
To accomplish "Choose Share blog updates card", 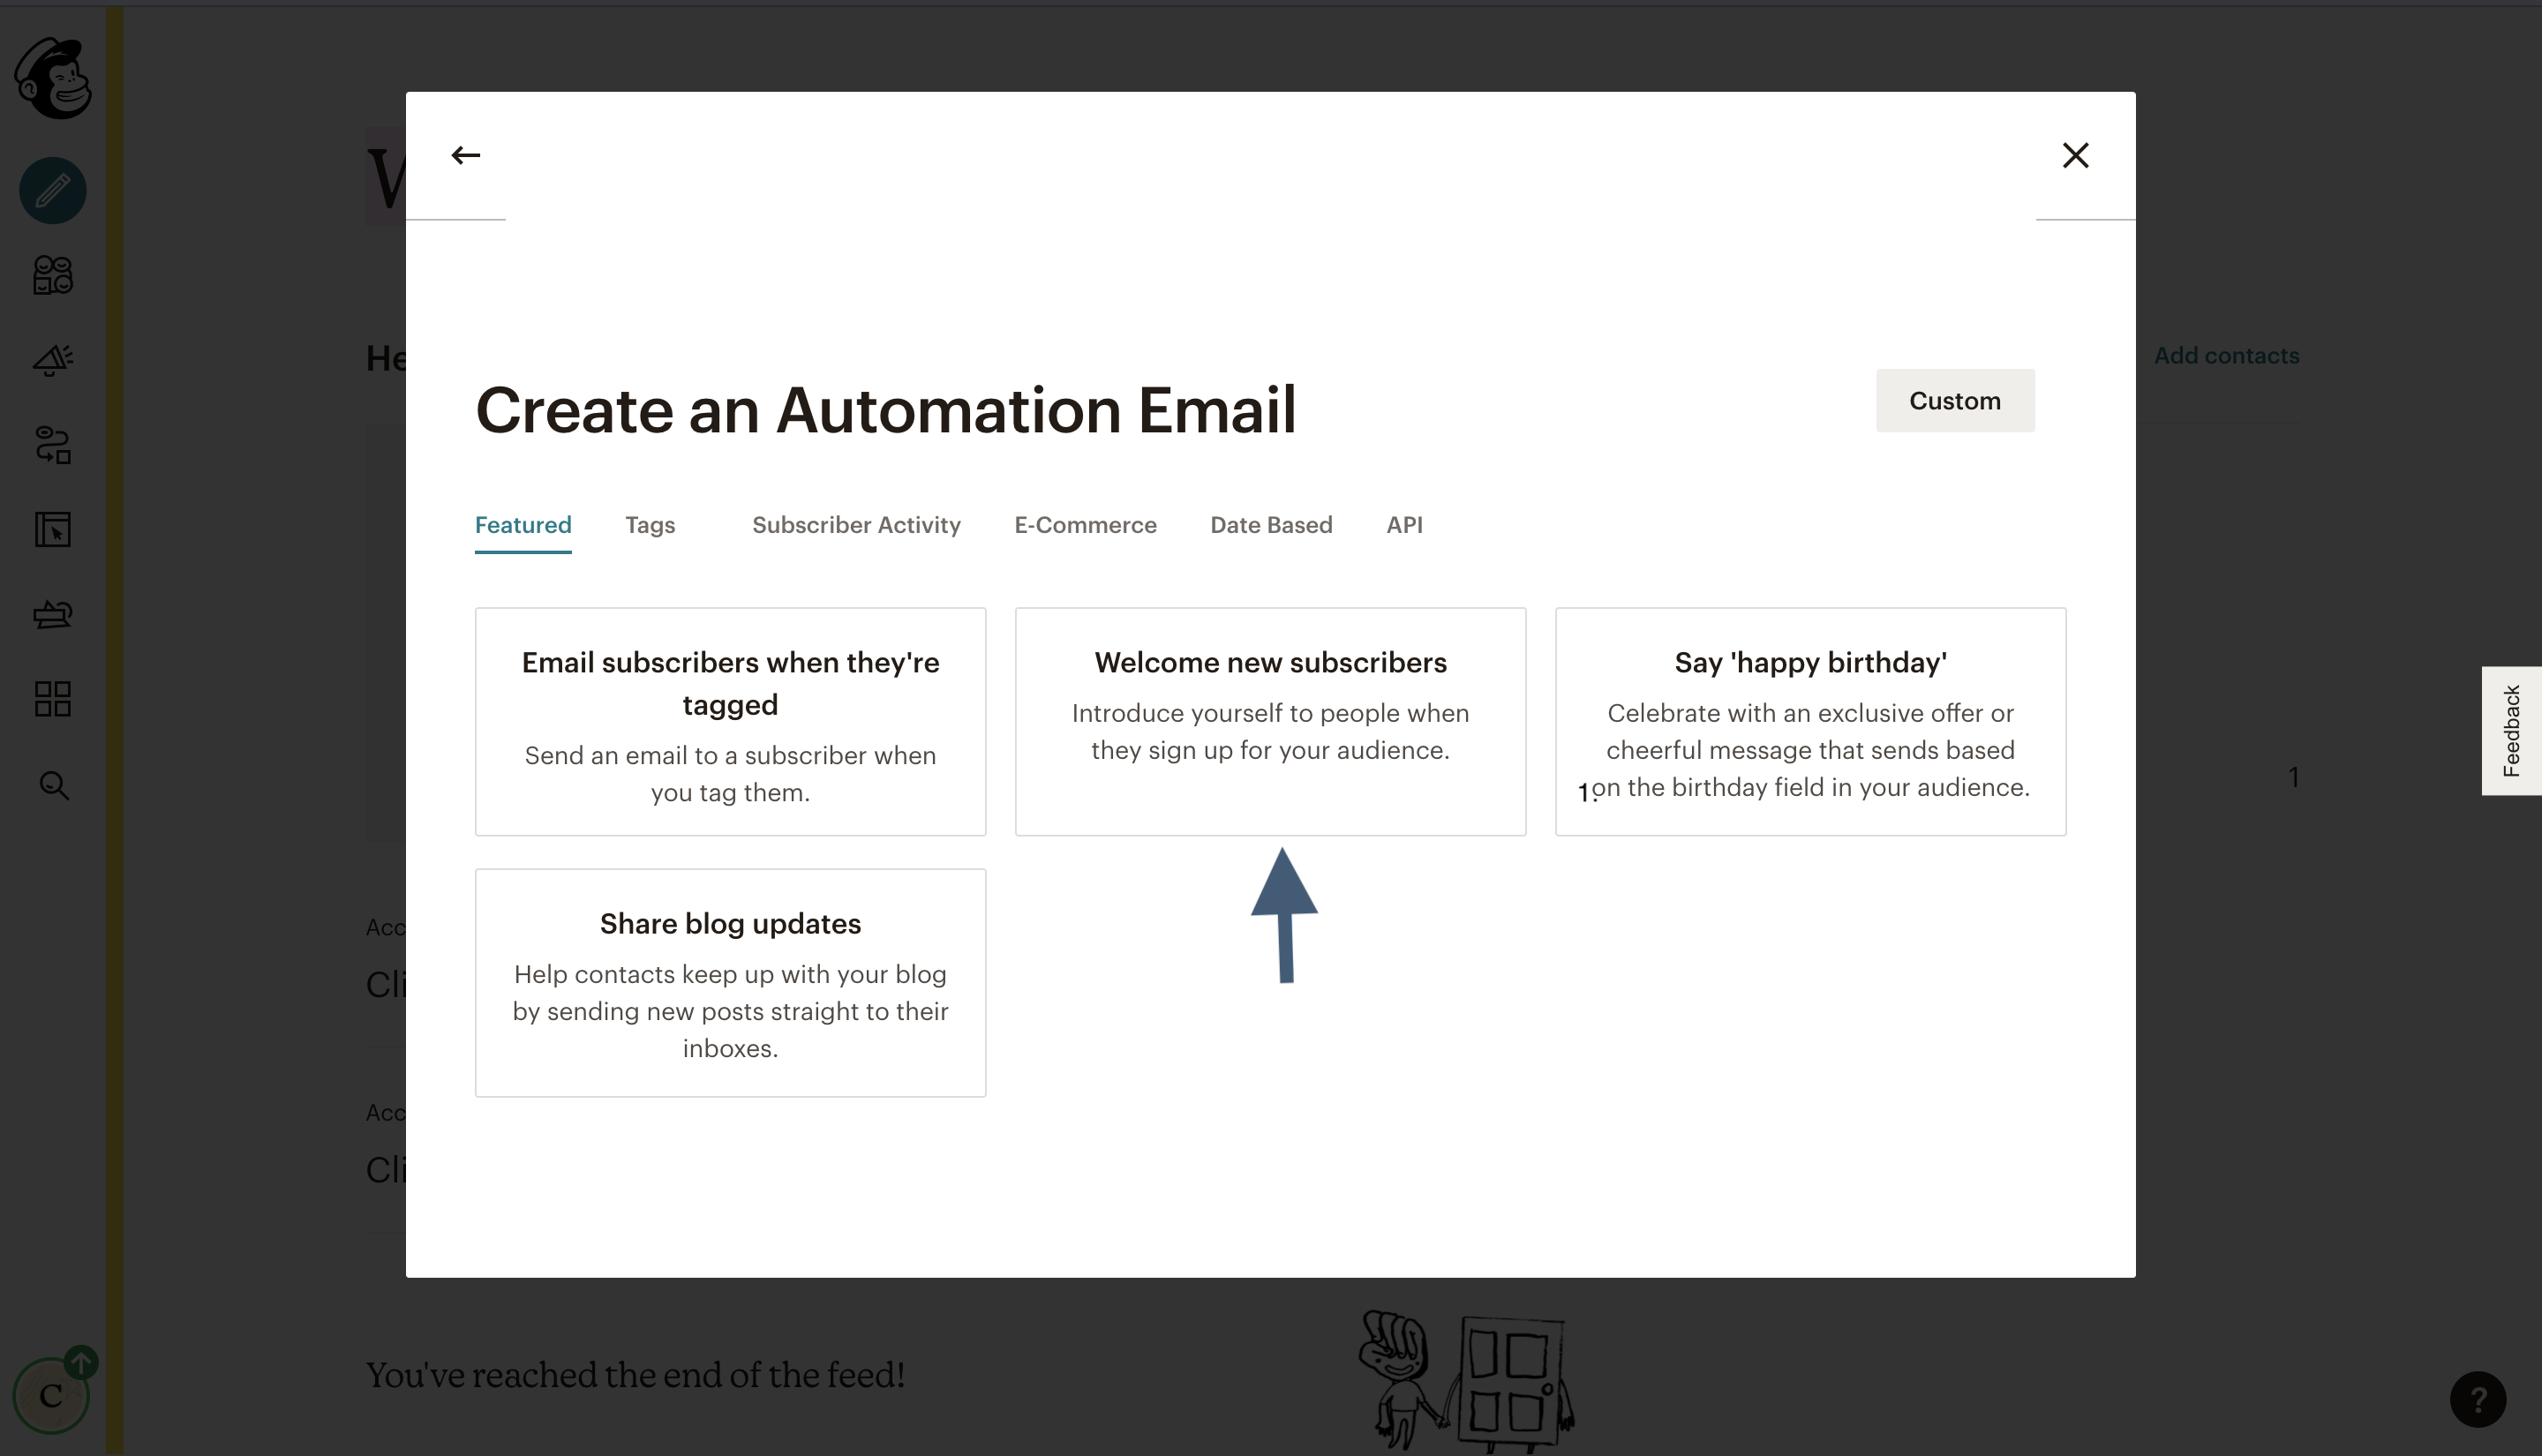I will 730,983.
